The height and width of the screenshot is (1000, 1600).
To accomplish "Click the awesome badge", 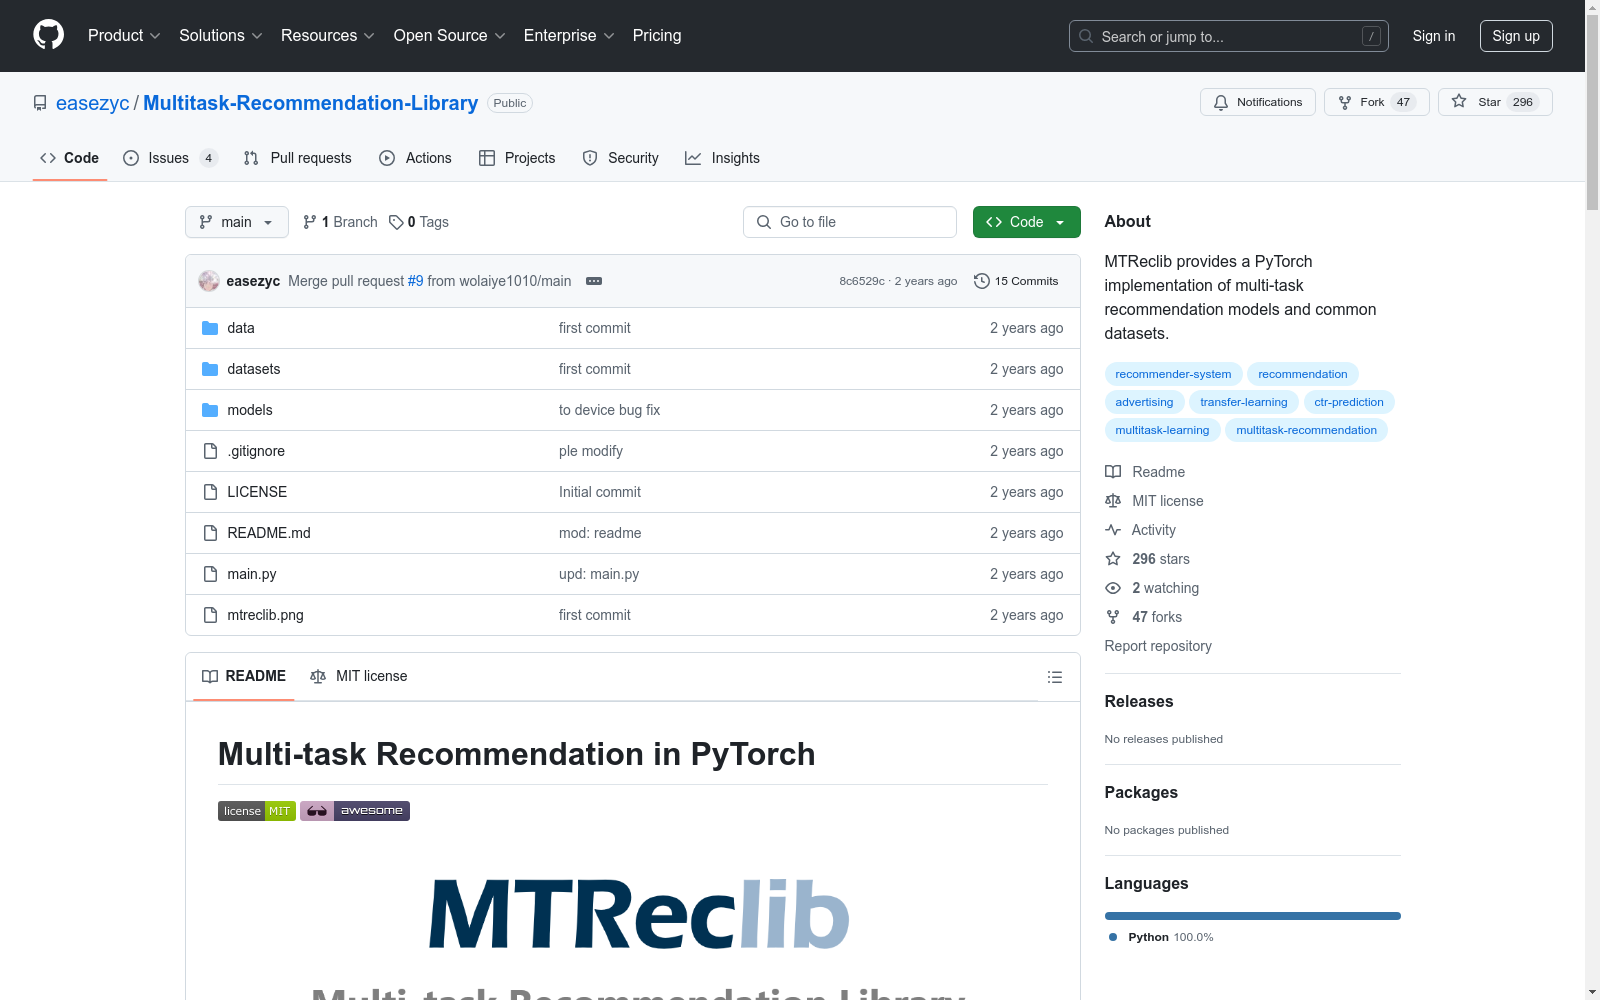I will click(355, 811).
